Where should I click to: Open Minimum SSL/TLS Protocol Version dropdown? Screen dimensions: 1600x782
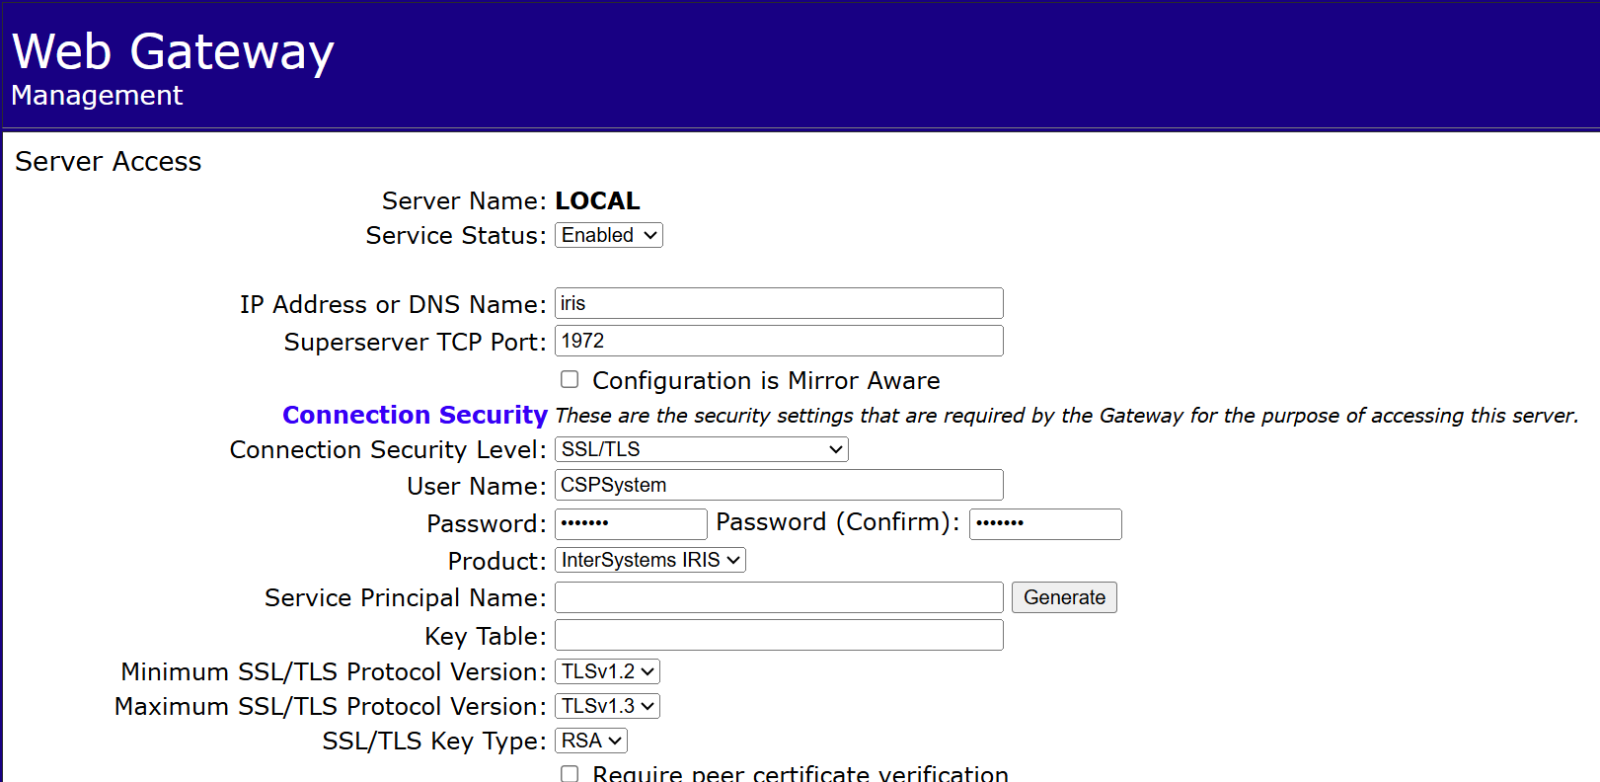(x=607, y=672)
